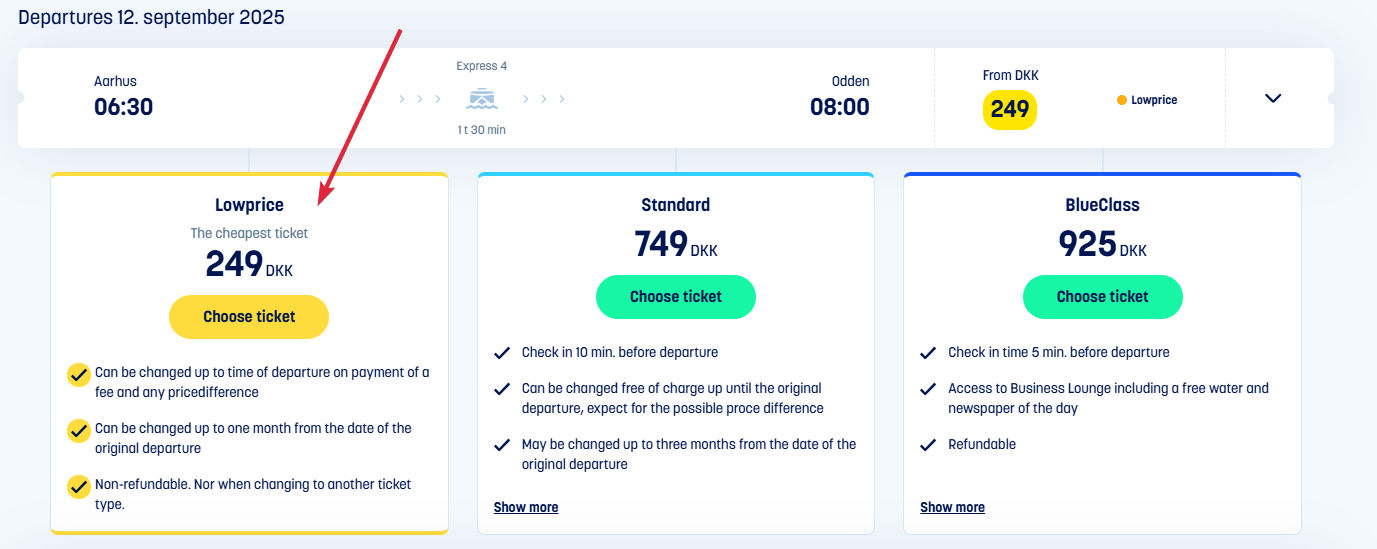The height and width of the screenshot is (549, 1377).
Task: Select the Lowprice ticket card heading
Action: (249, 205)
